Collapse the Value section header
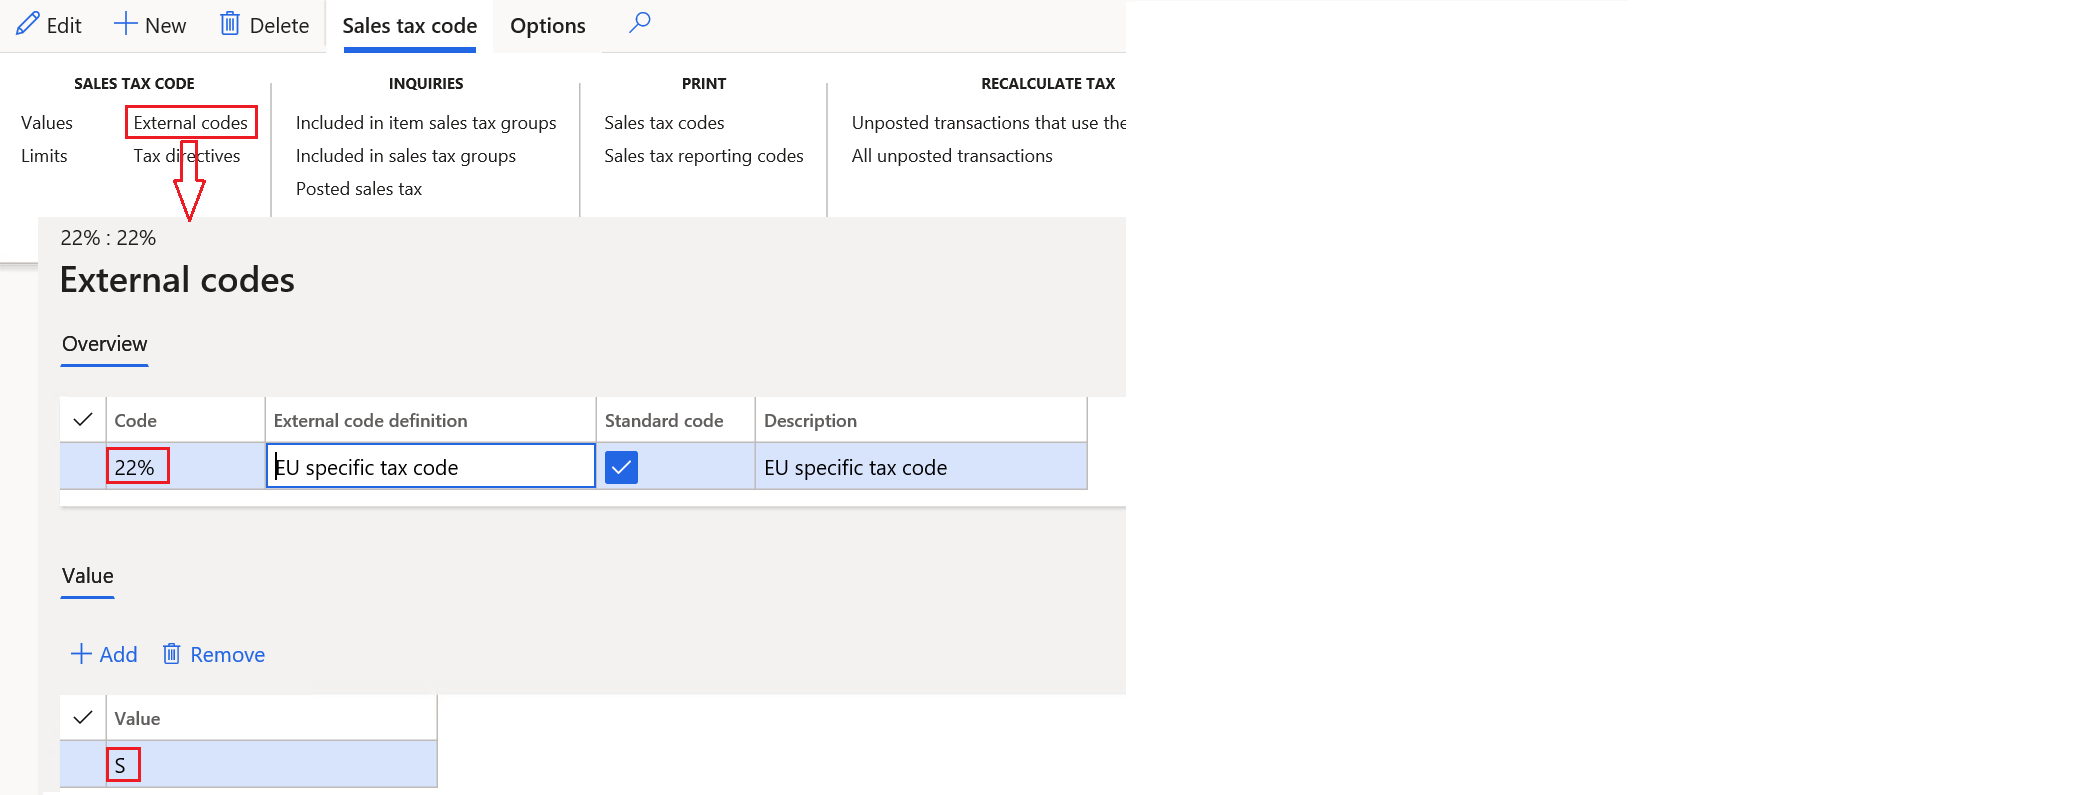 [88, 576]
